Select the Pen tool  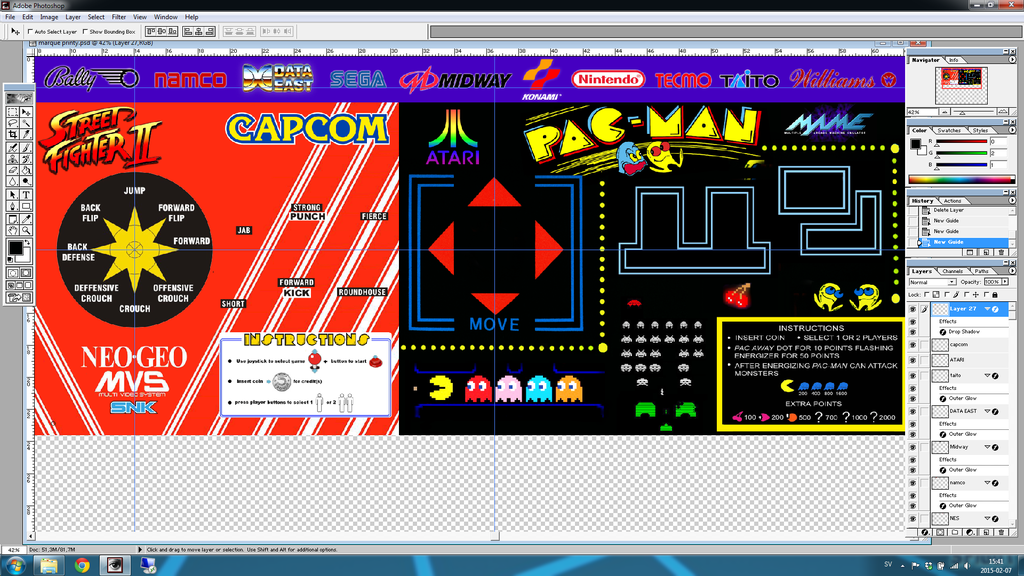coord(12,206)
